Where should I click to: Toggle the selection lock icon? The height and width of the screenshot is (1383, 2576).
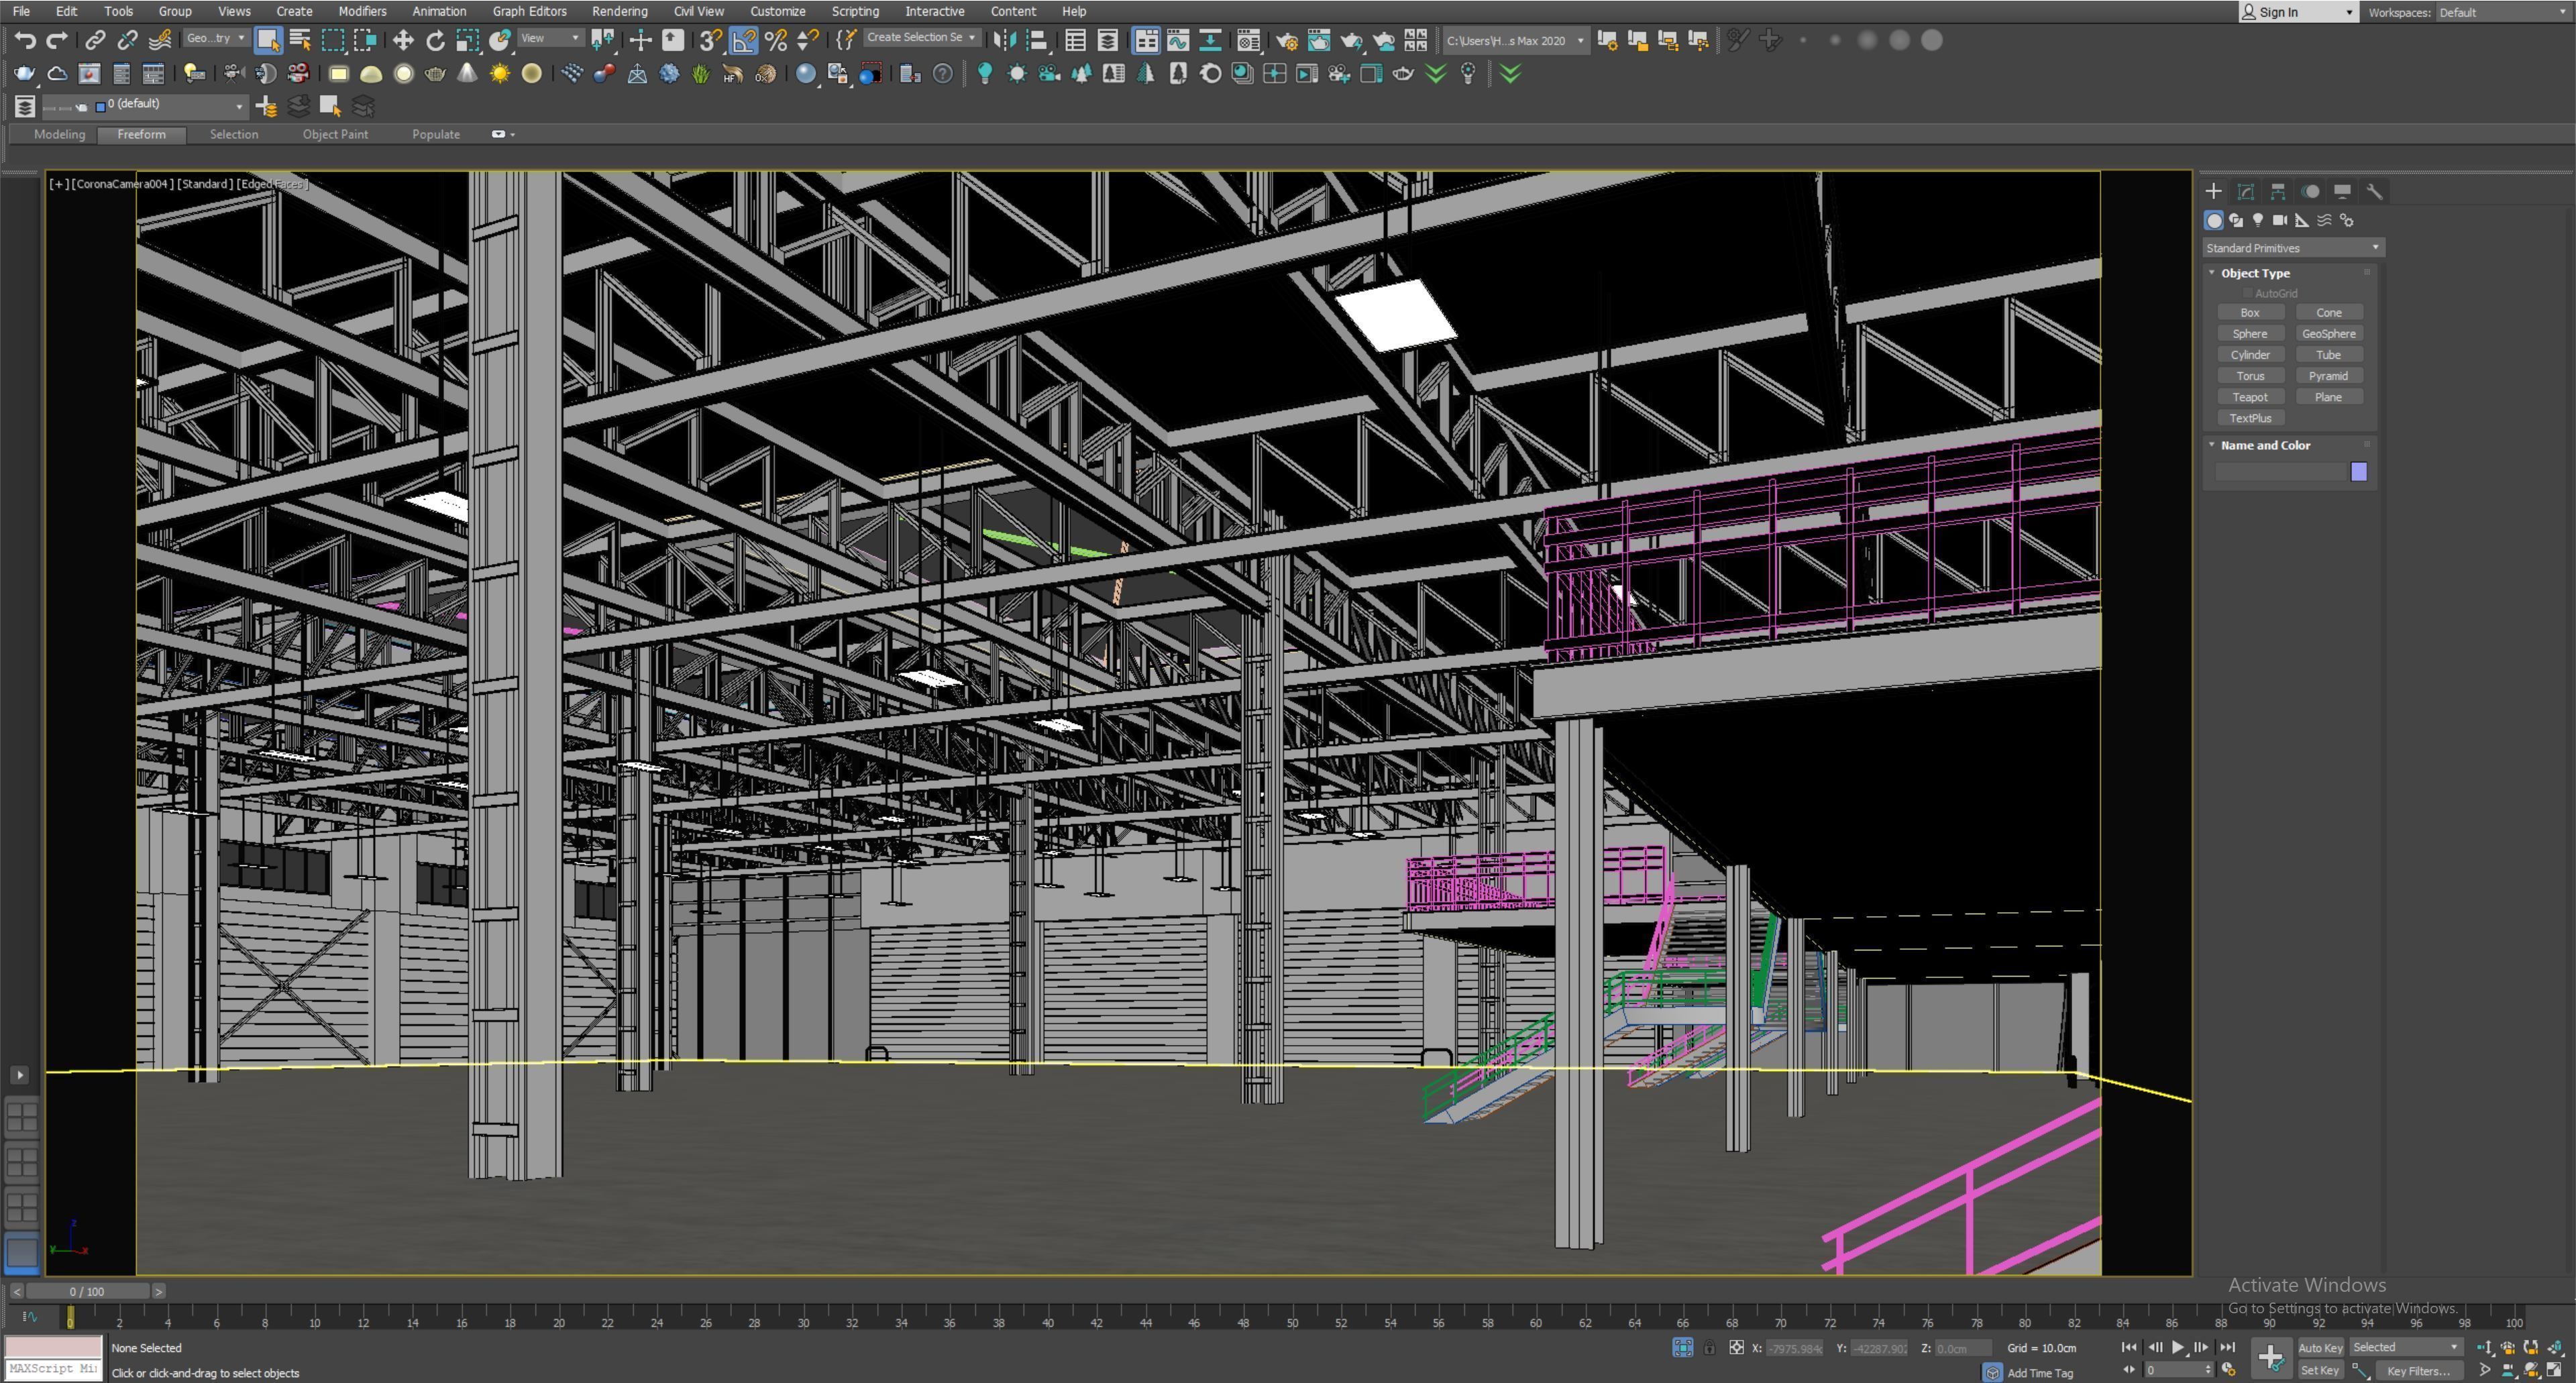click(1709, 1348)
